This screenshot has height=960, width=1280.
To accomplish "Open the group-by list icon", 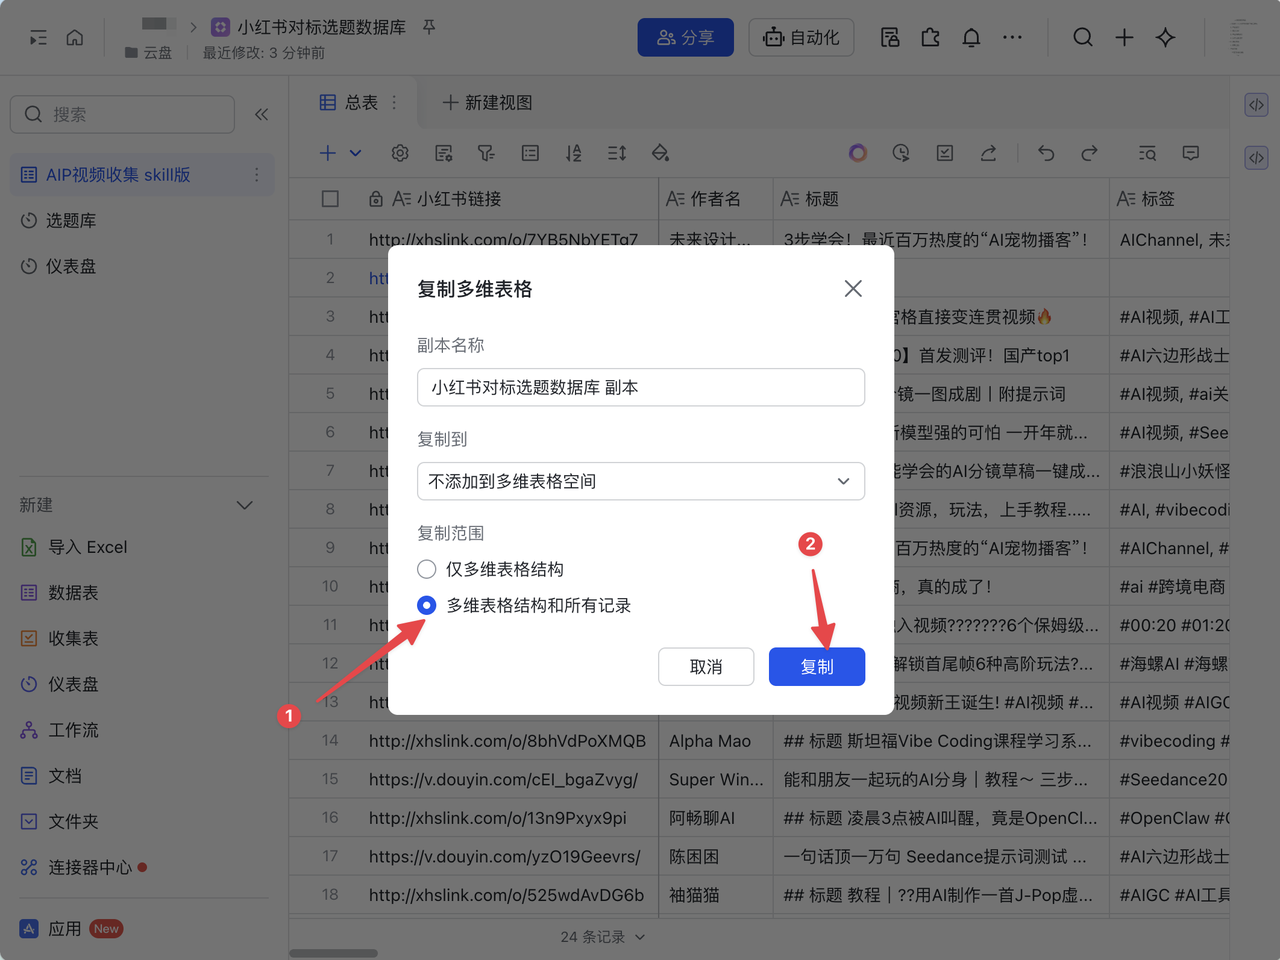I will click(530, 153).
